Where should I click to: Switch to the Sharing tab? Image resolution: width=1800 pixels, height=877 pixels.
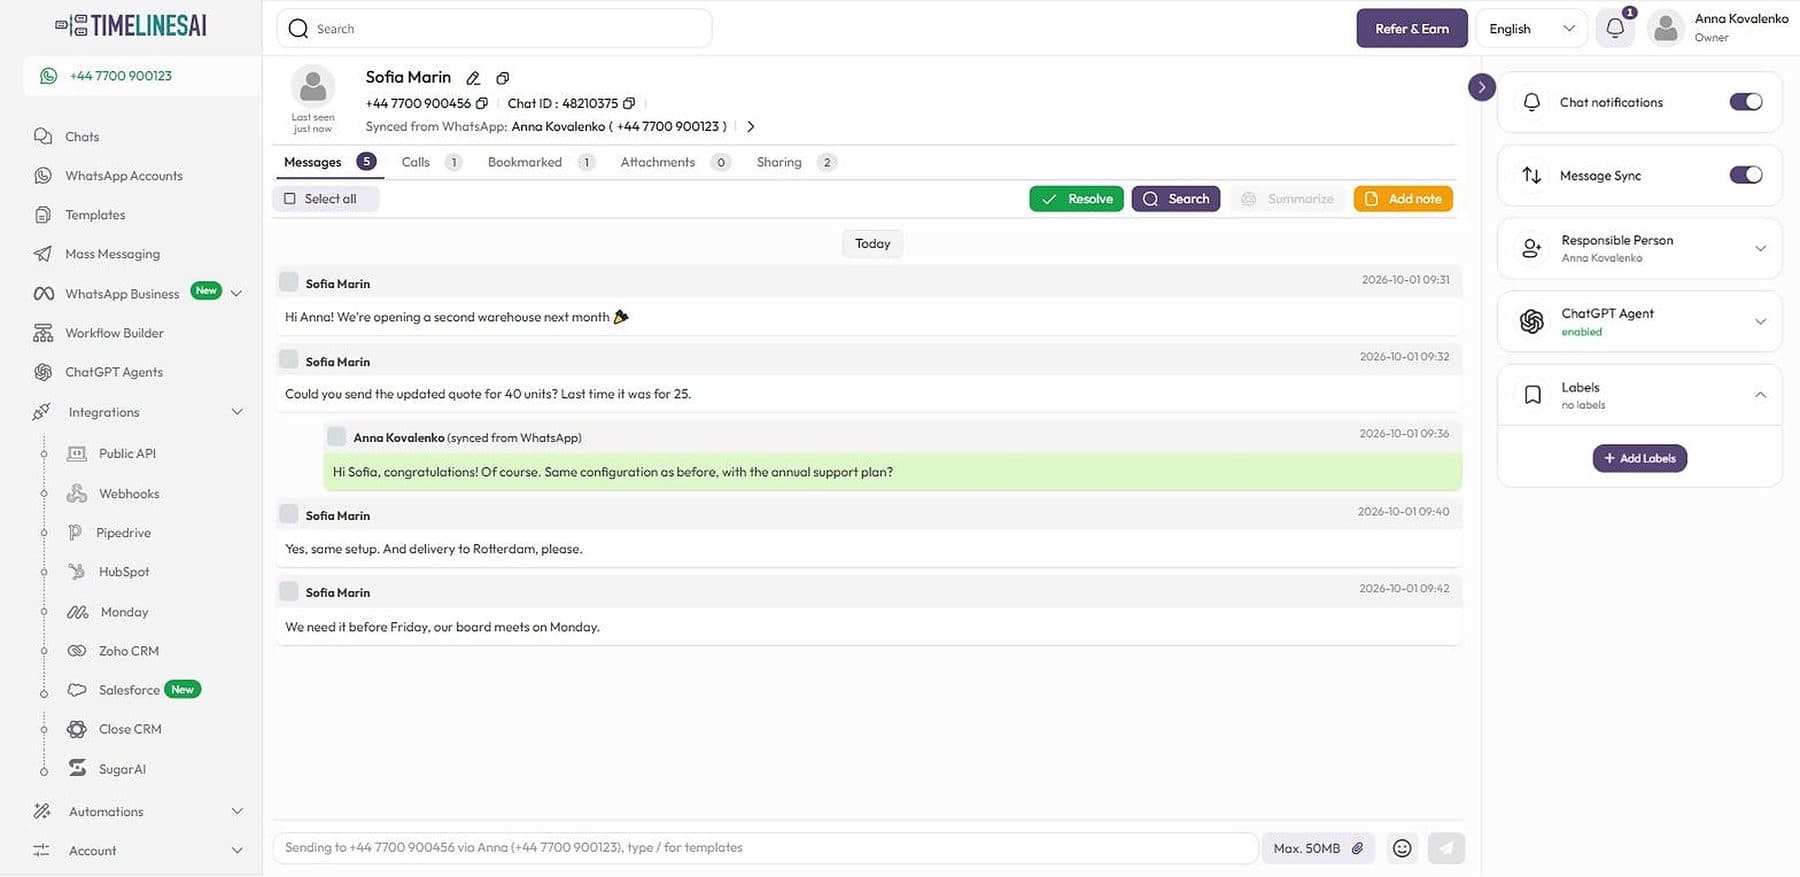coord(796,162)
